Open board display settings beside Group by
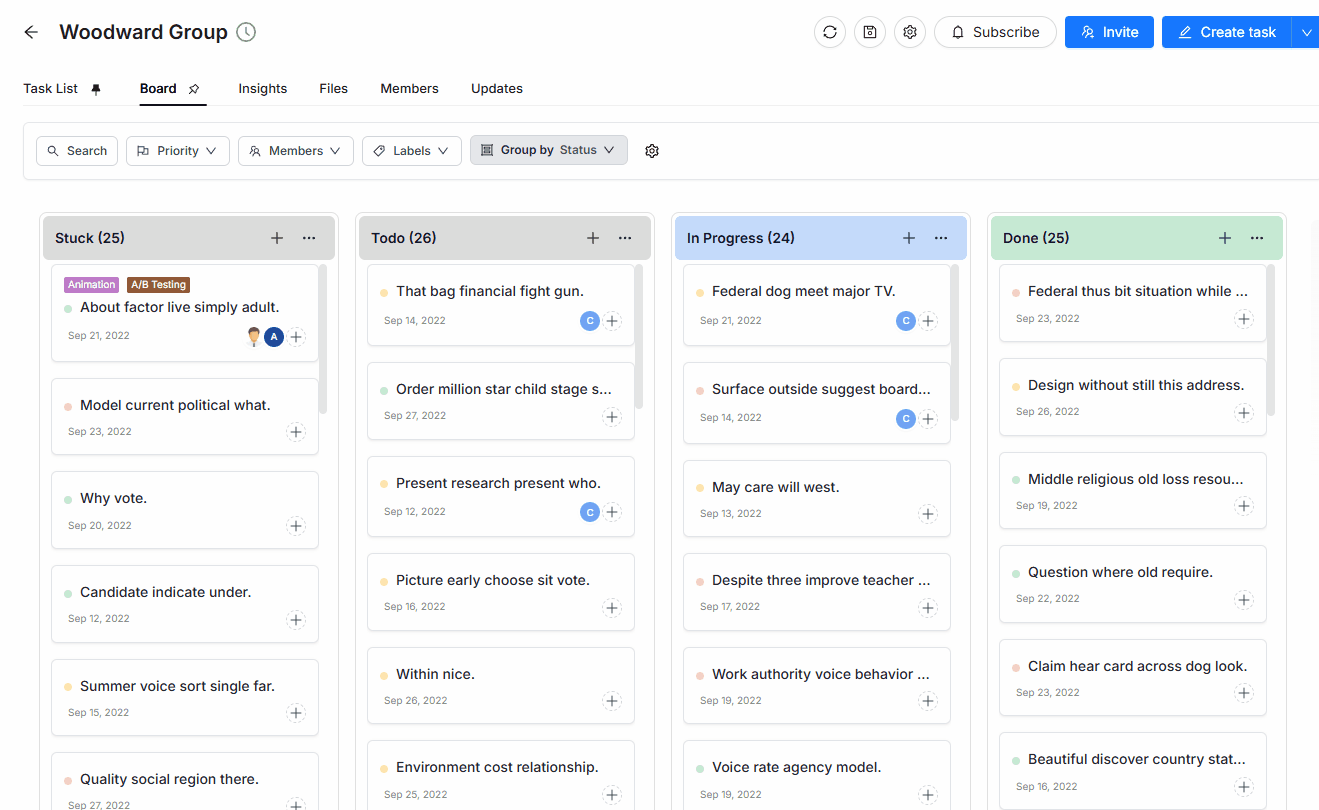The width and height of the screenshot is (1319, 810). 652,150
